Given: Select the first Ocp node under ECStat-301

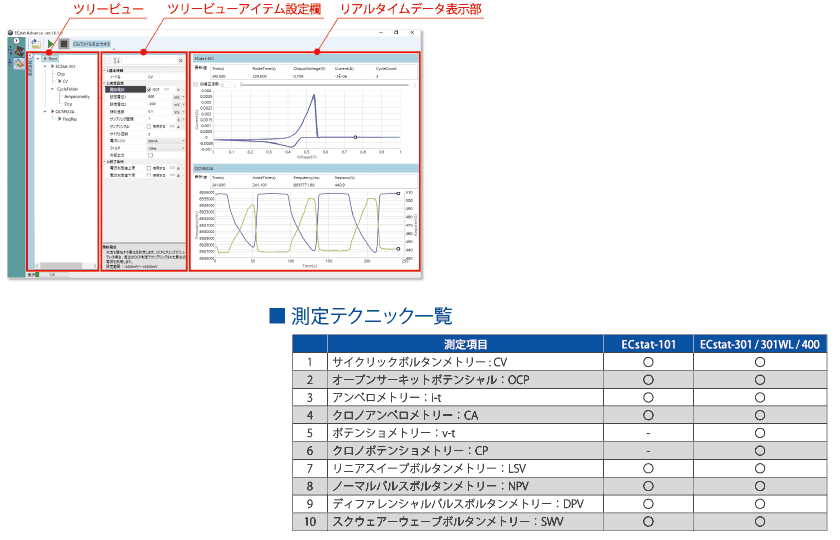Looking at the screenshot, I should [61, 74].
